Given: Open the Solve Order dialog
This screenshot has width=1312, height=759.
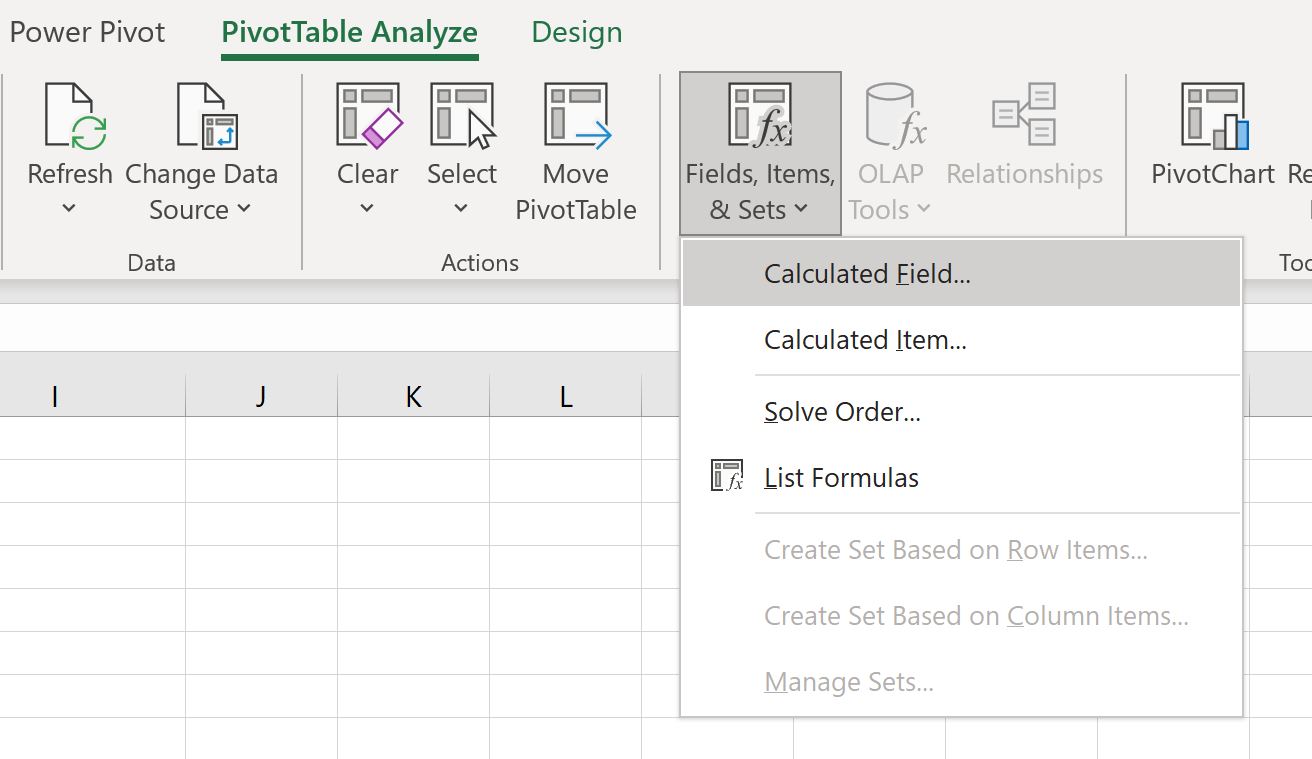Looking at the screenshot, I should (842, 411).
